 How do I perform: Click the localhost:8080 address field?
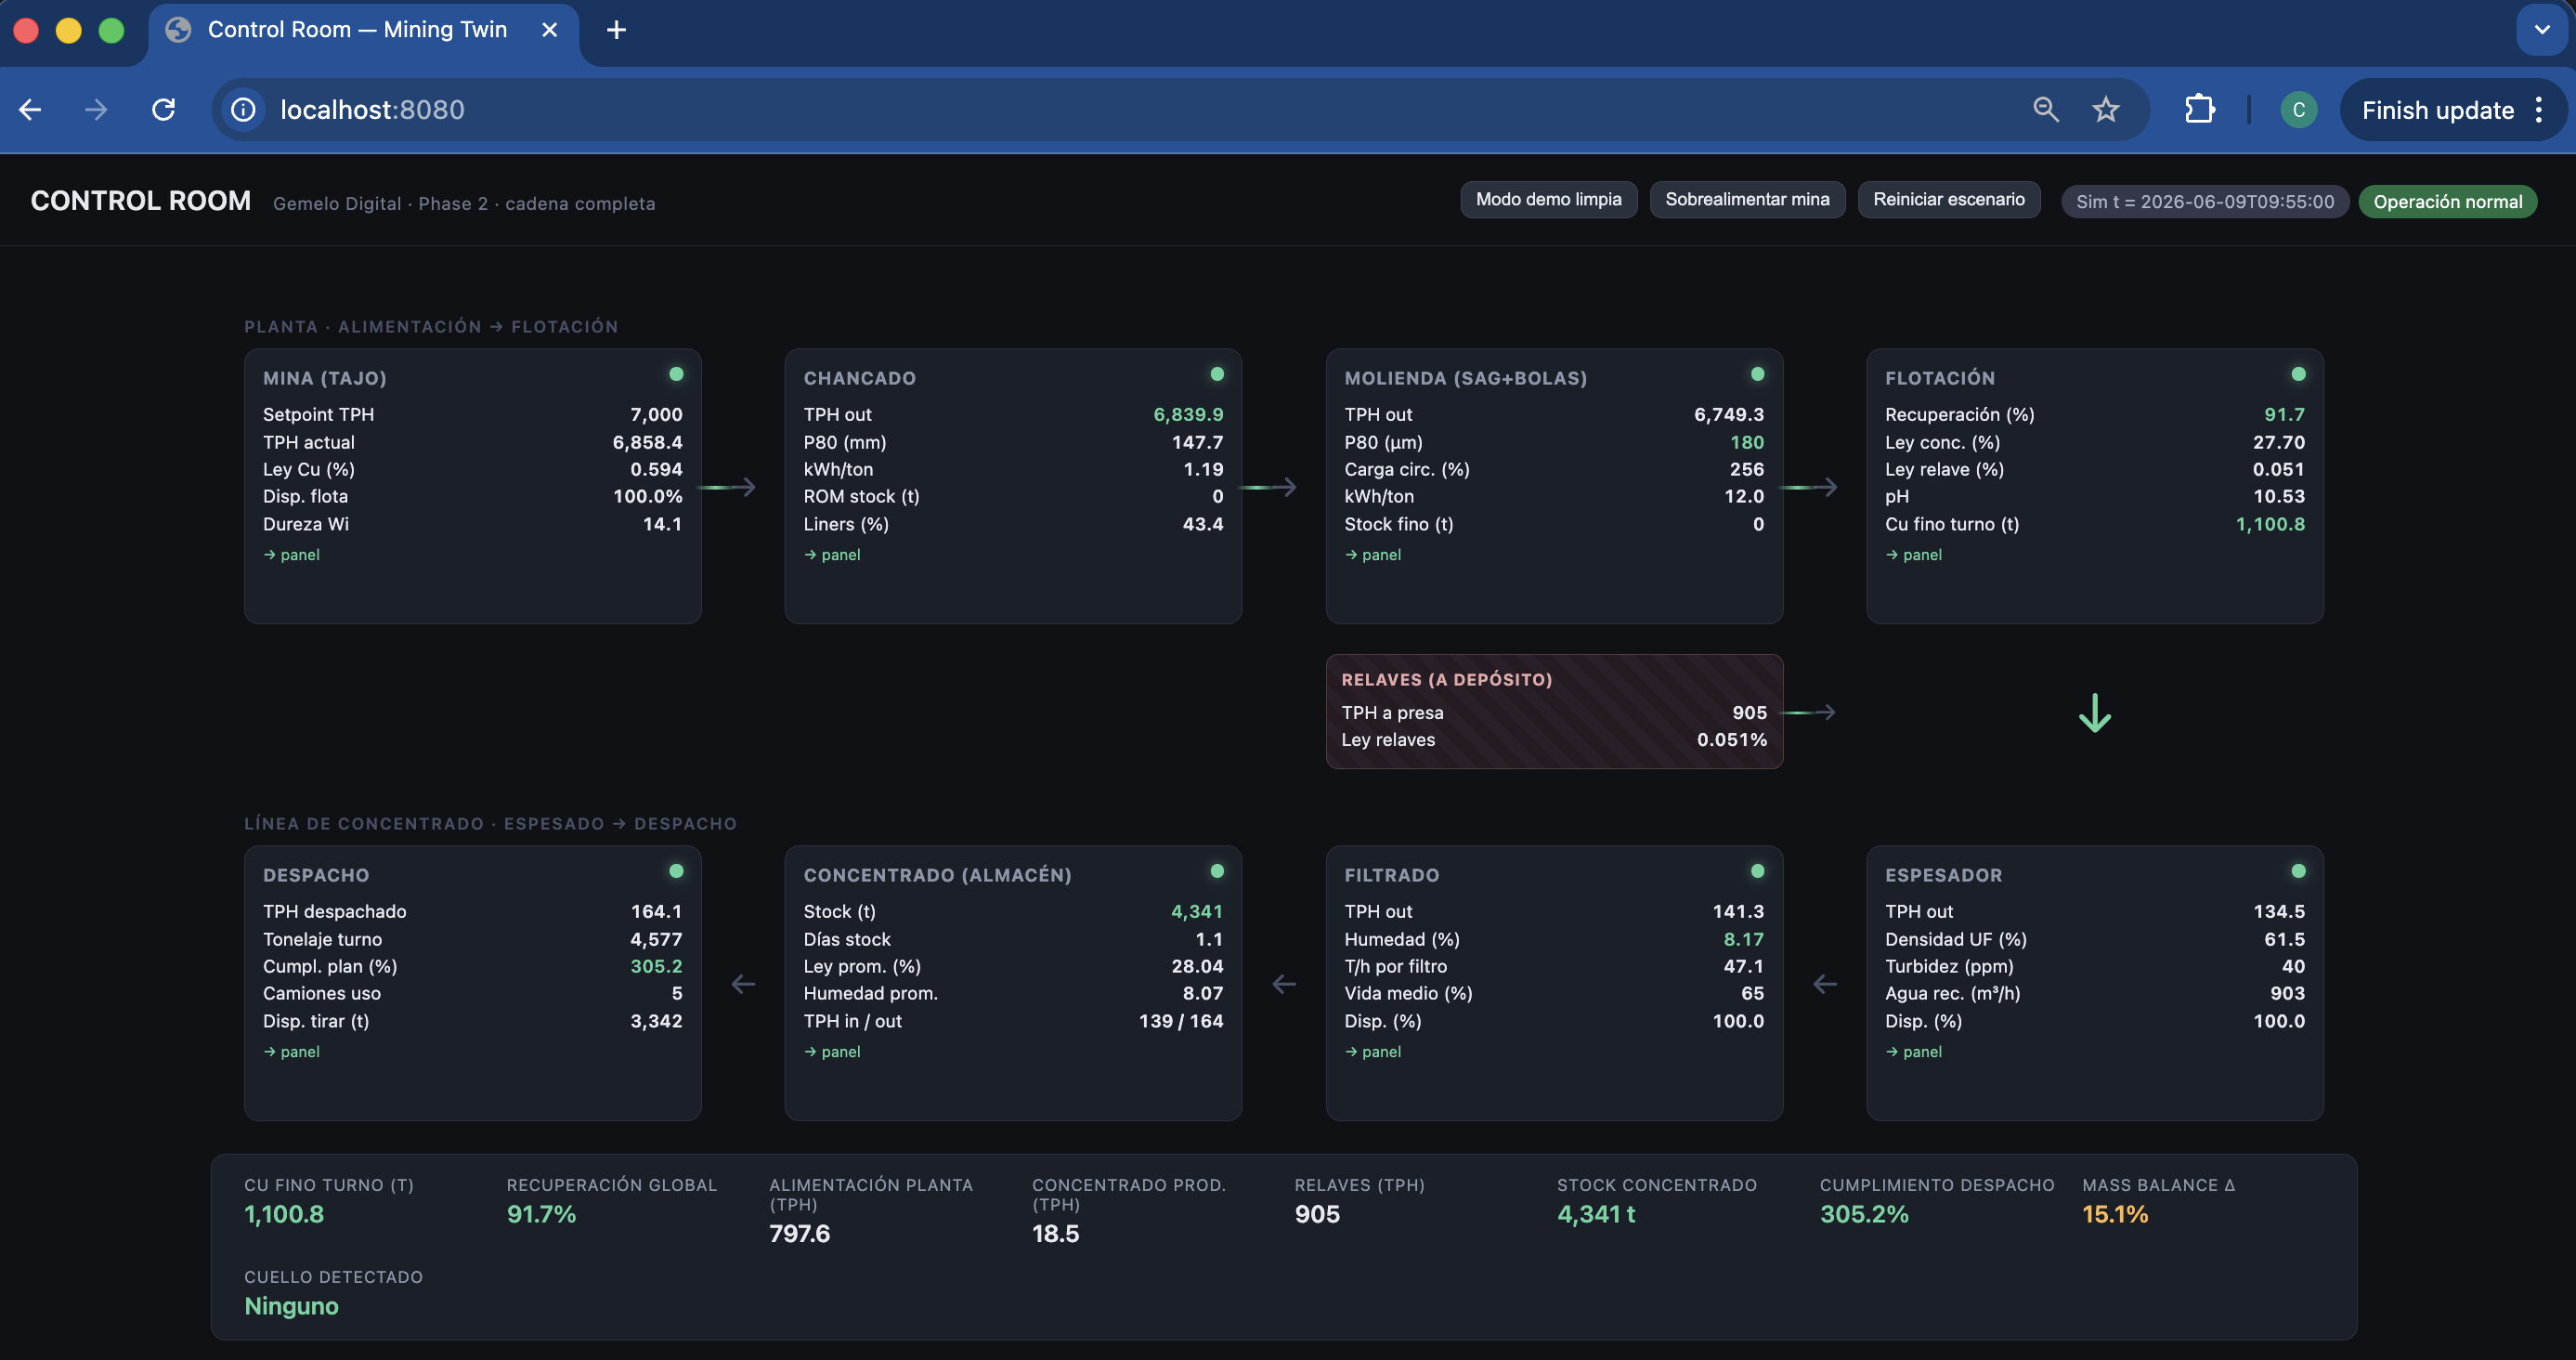[1120, 110]
